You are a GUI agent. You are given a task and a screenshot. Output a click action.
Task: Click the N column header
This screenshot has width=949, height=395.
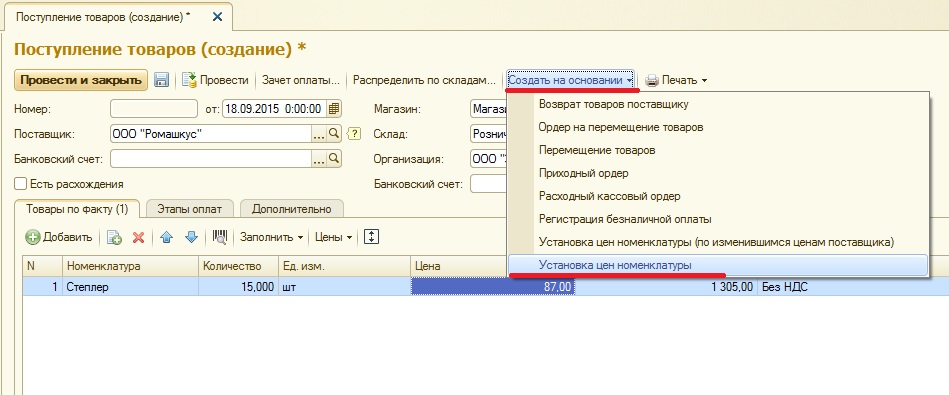click(x=42, y=266)
